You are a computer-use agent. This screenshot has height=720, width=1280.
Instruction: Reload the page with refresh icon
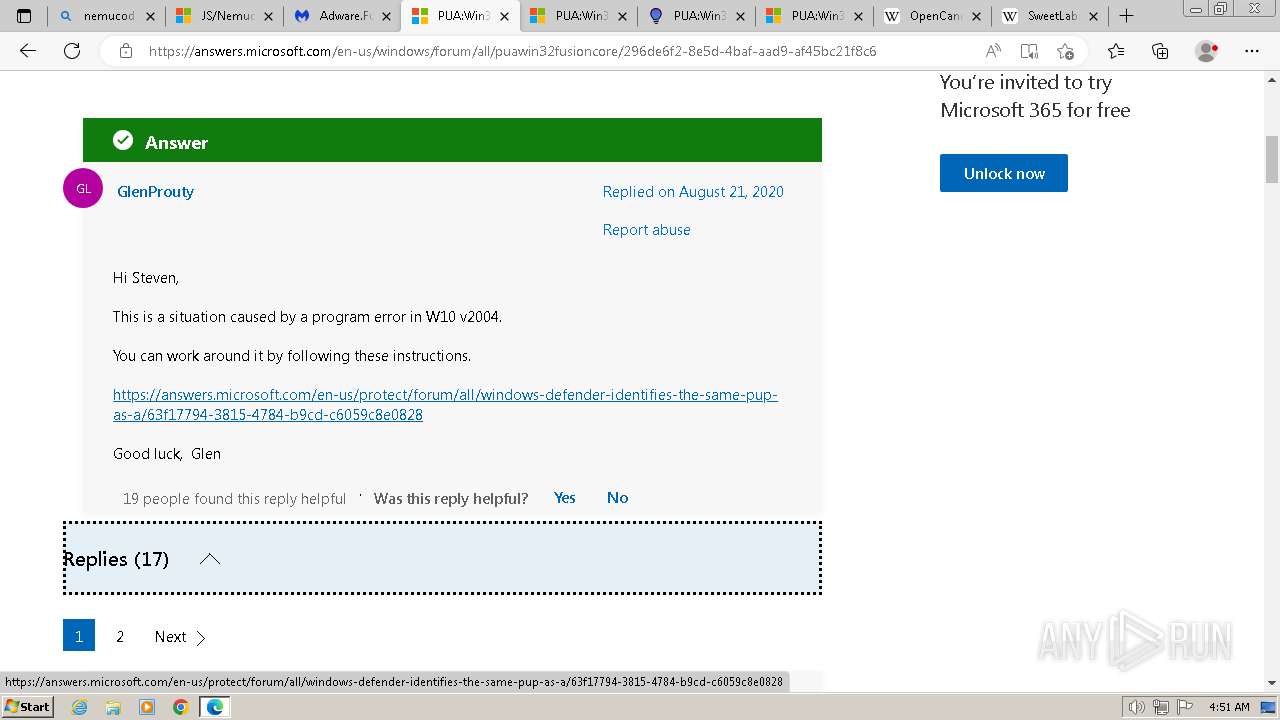tap(72, 51)
